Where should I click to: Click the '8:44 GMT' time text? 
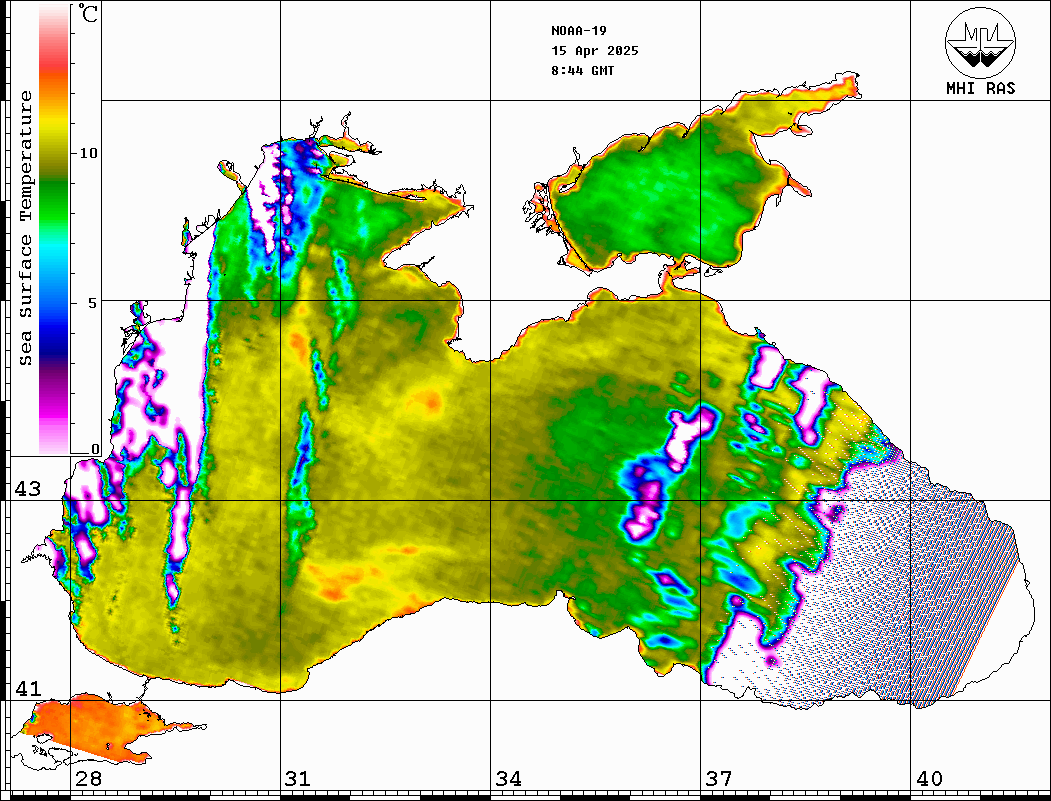point(582,70)
